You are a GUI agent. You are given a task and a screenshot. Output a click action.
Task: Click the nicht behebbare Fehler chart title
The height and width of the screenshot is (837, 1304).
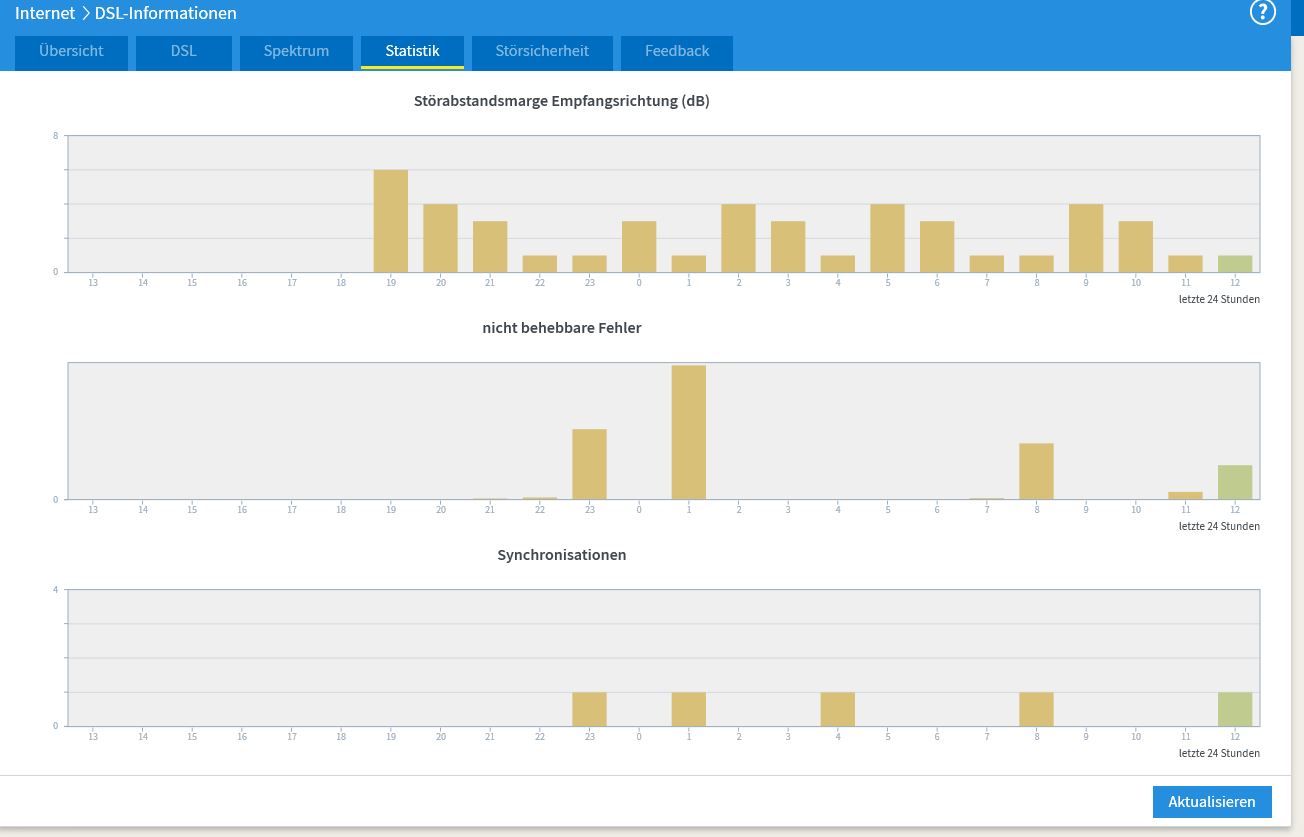562,328
